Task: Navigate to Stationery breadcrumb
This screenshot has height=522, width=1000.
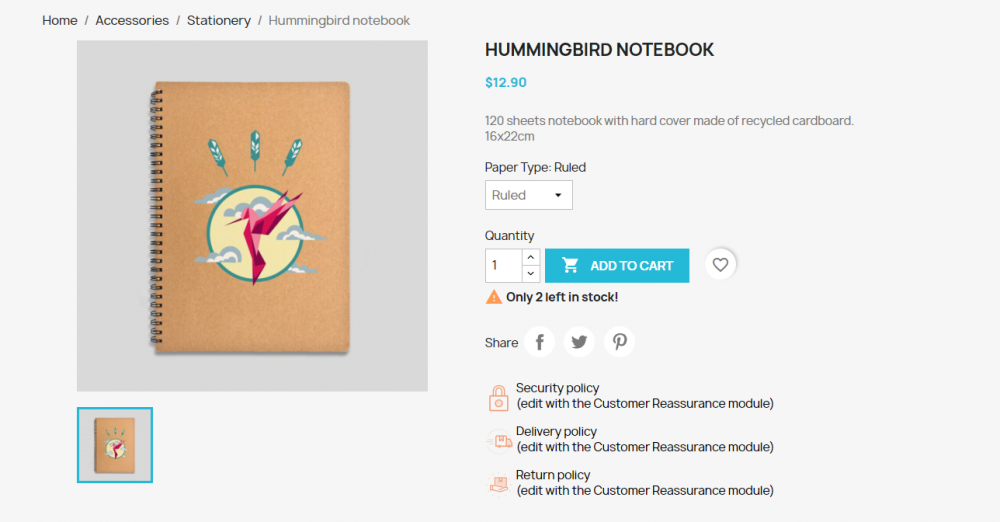Action: click(x=219, y=20)
